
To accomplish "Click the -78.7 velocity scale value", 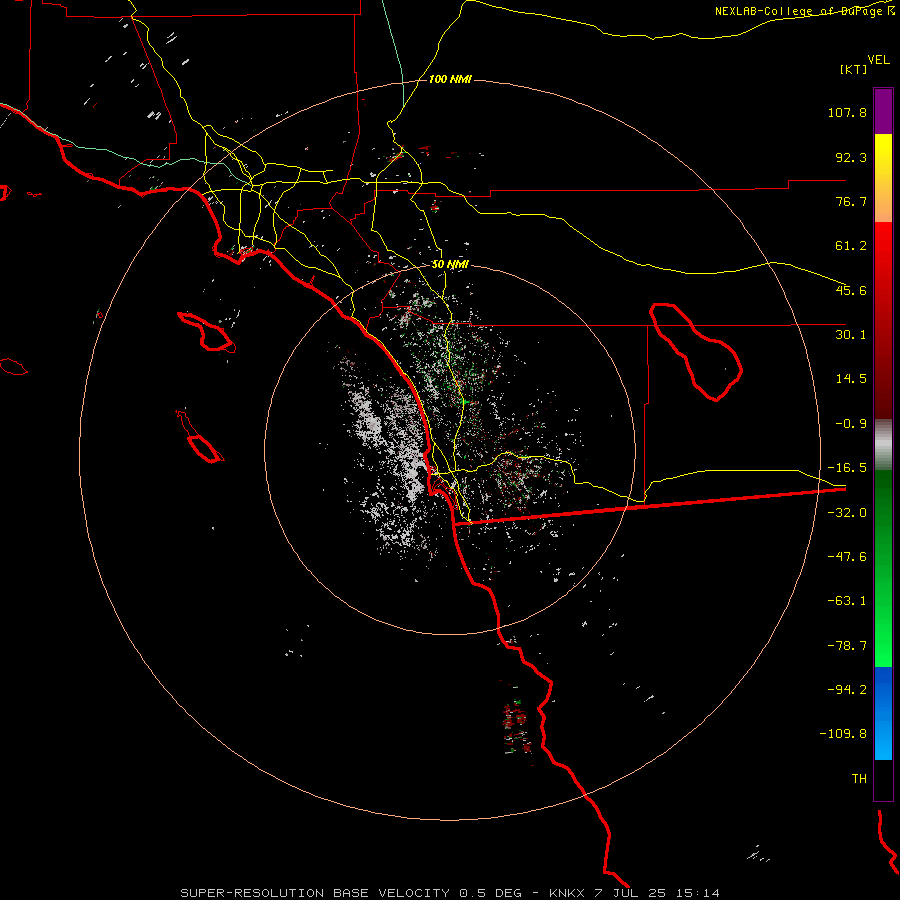I will [x=847, y=646].
